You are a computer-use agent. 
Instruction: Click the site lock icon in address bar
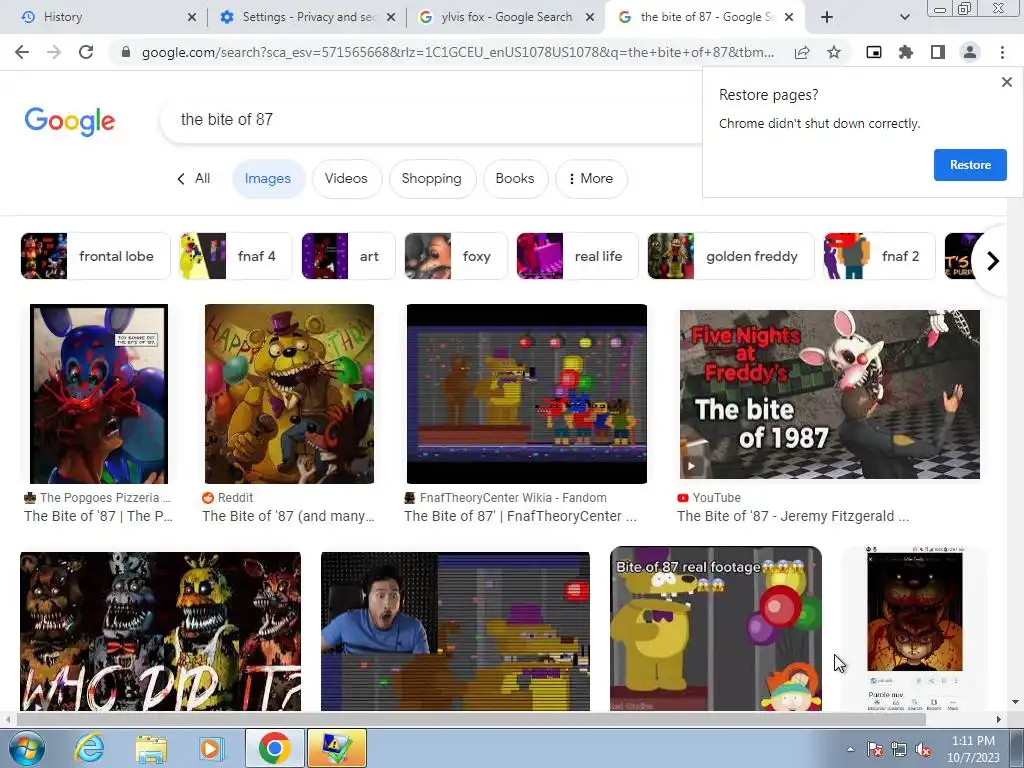point(126,52)
